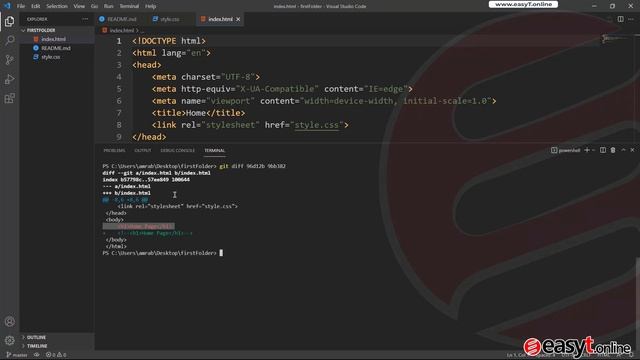Click the '+++ b/index.html' terminal line
This screenshot has height=360, width=640.
[x=127, y=193]
